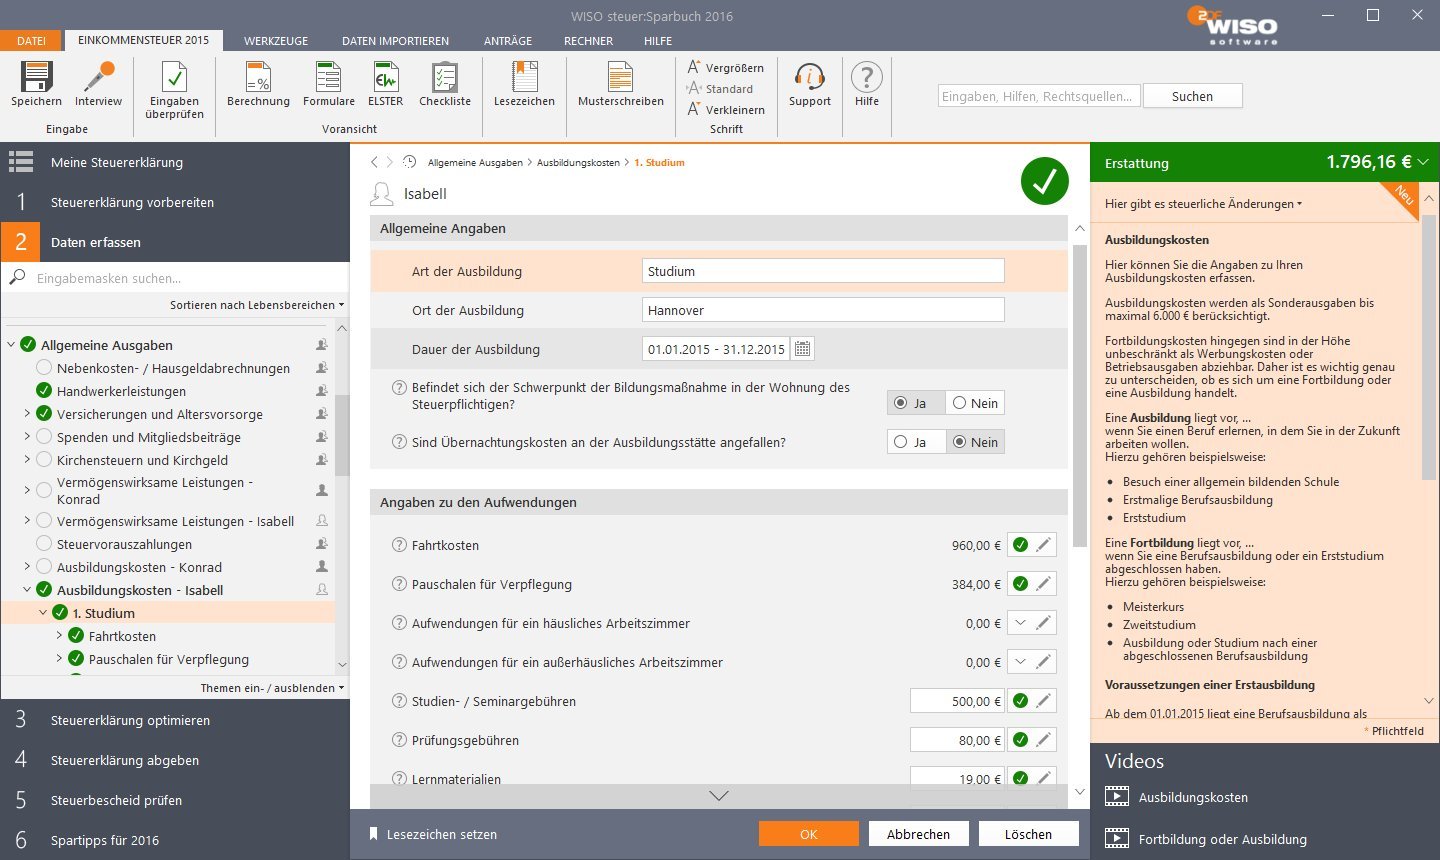Open the Checkliste icon

[x=444, y=78]
